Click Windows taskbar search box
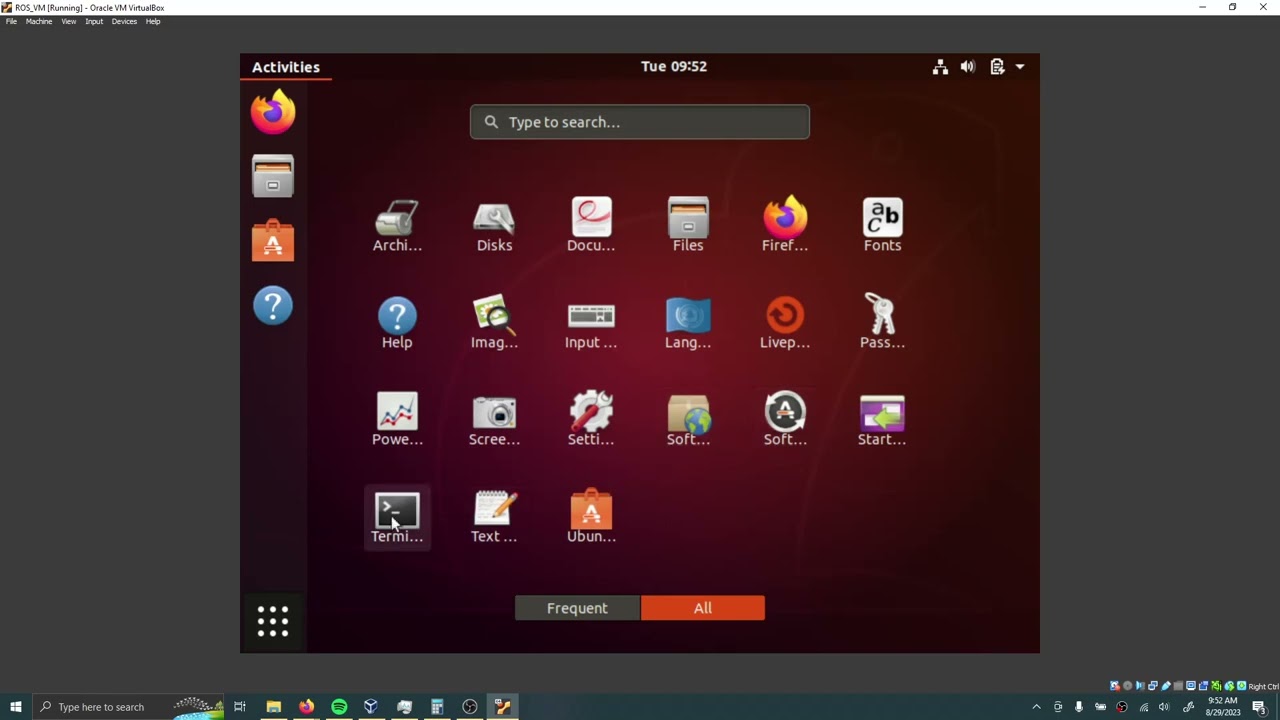The height and width of the screenshot is (720, 1280). 128,707
